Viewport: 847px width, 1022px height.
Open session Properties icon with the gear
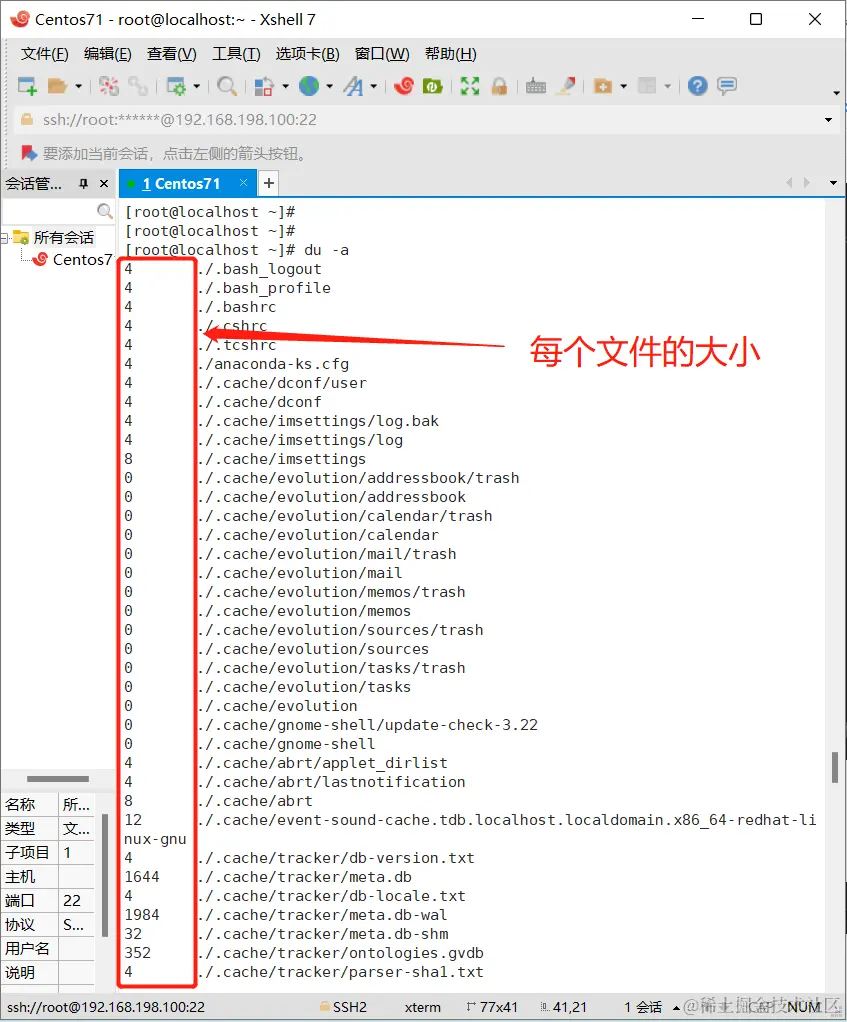click(176, 85)
